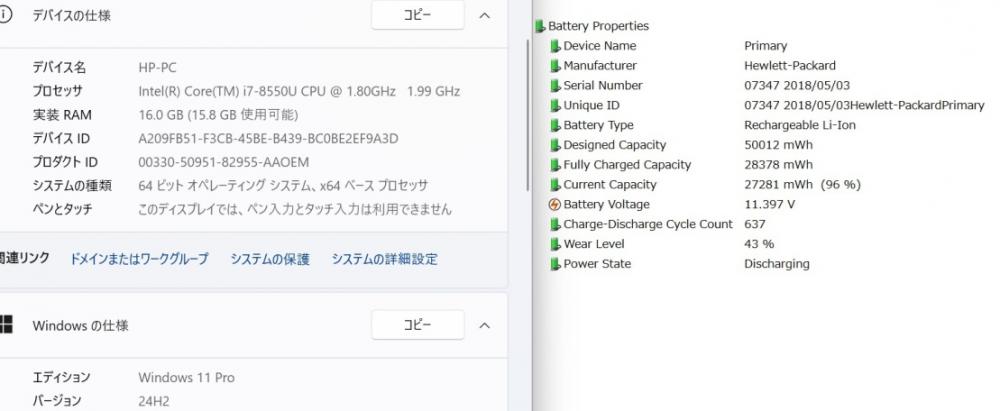Click the info icon beside デバイスの仕様

(x=6, y=16)
